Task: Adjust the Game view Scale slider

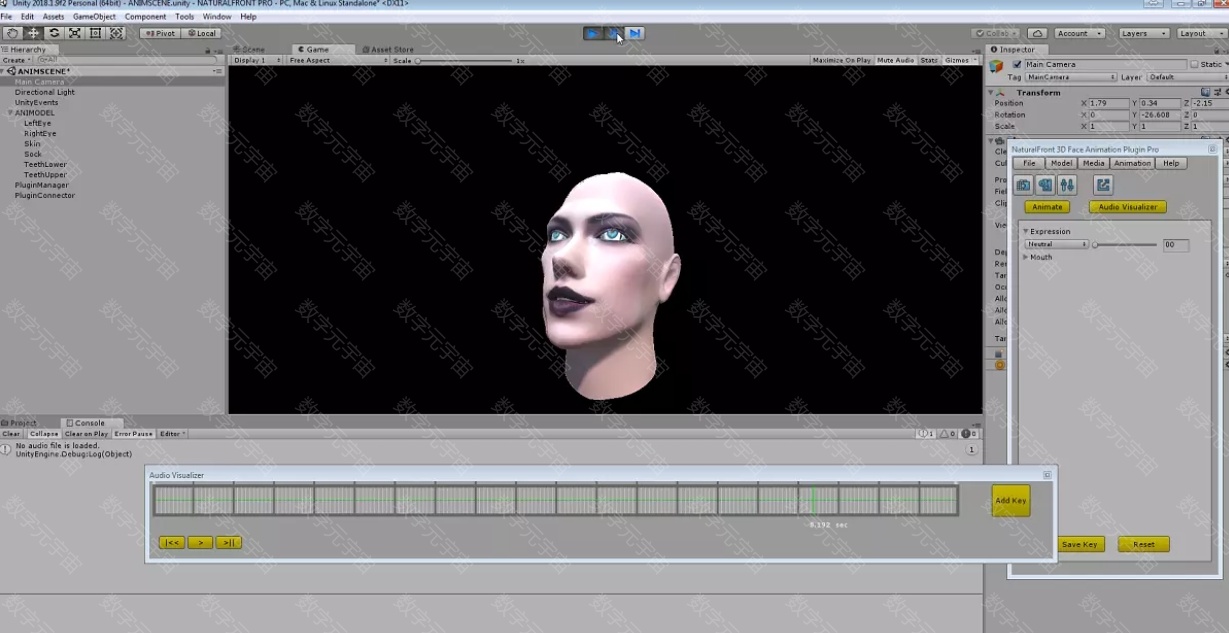Action: (x=465, y=61)
